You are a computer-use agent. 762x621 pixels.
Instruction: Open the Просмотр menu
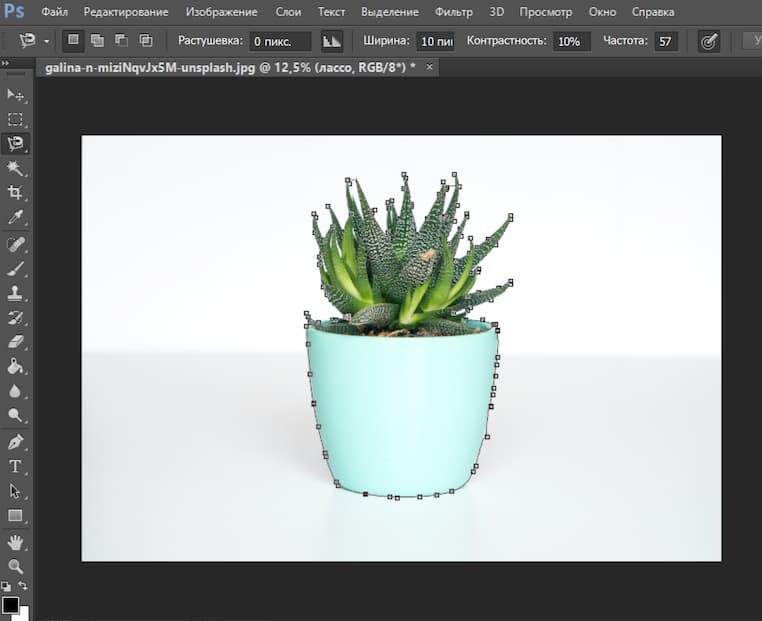[546, 12]
